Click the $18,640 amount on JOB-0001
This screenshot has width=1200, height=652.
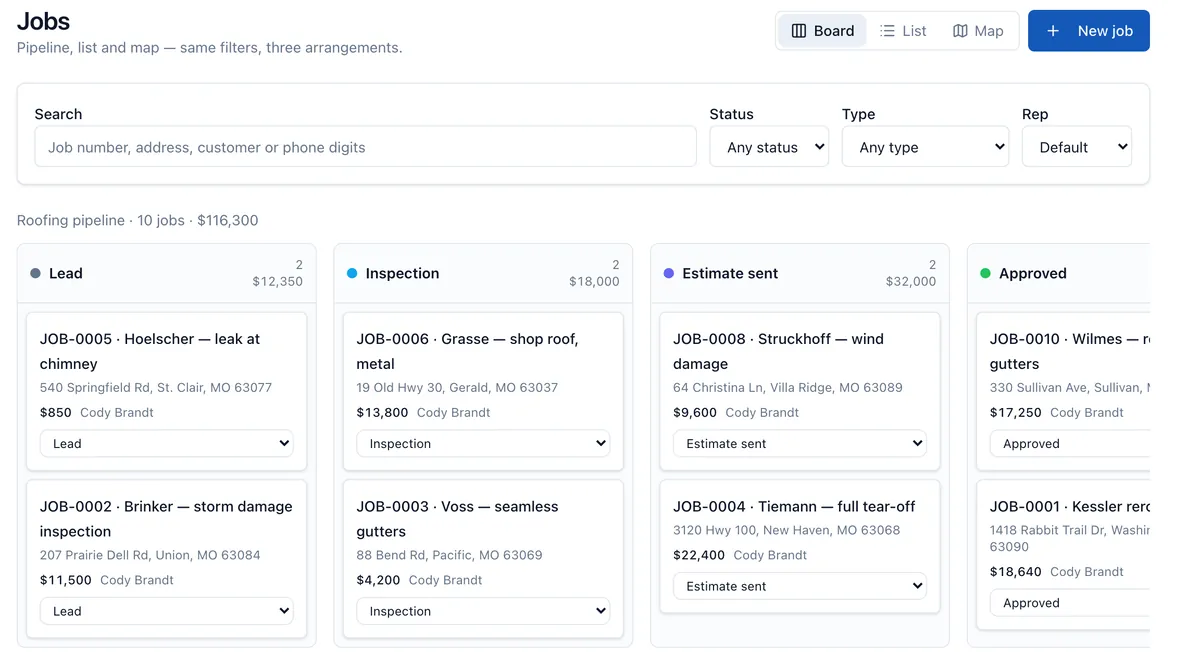[1016, 572]
